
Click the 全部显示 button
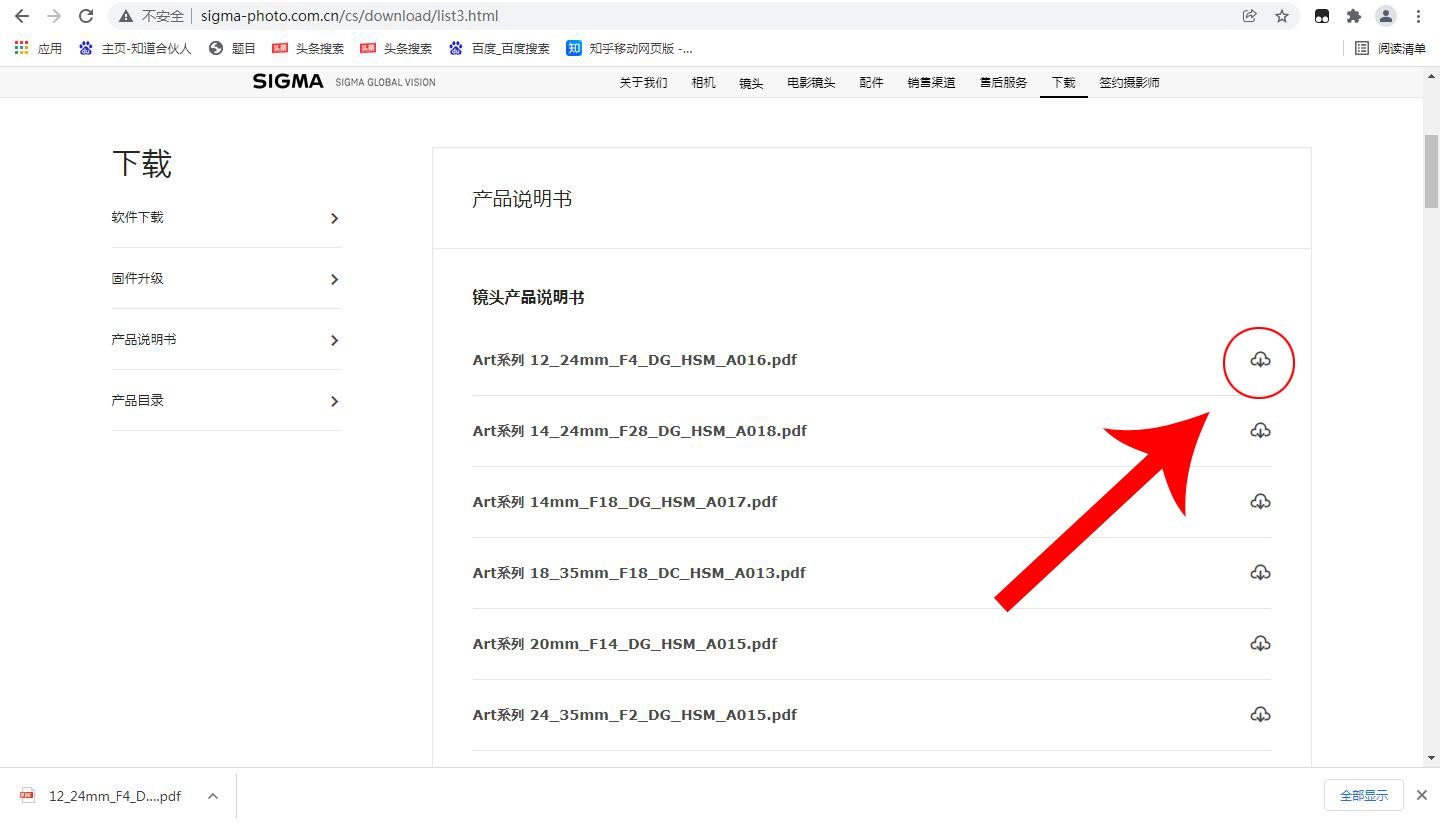pyautogui.click(x=1364, y=794)
